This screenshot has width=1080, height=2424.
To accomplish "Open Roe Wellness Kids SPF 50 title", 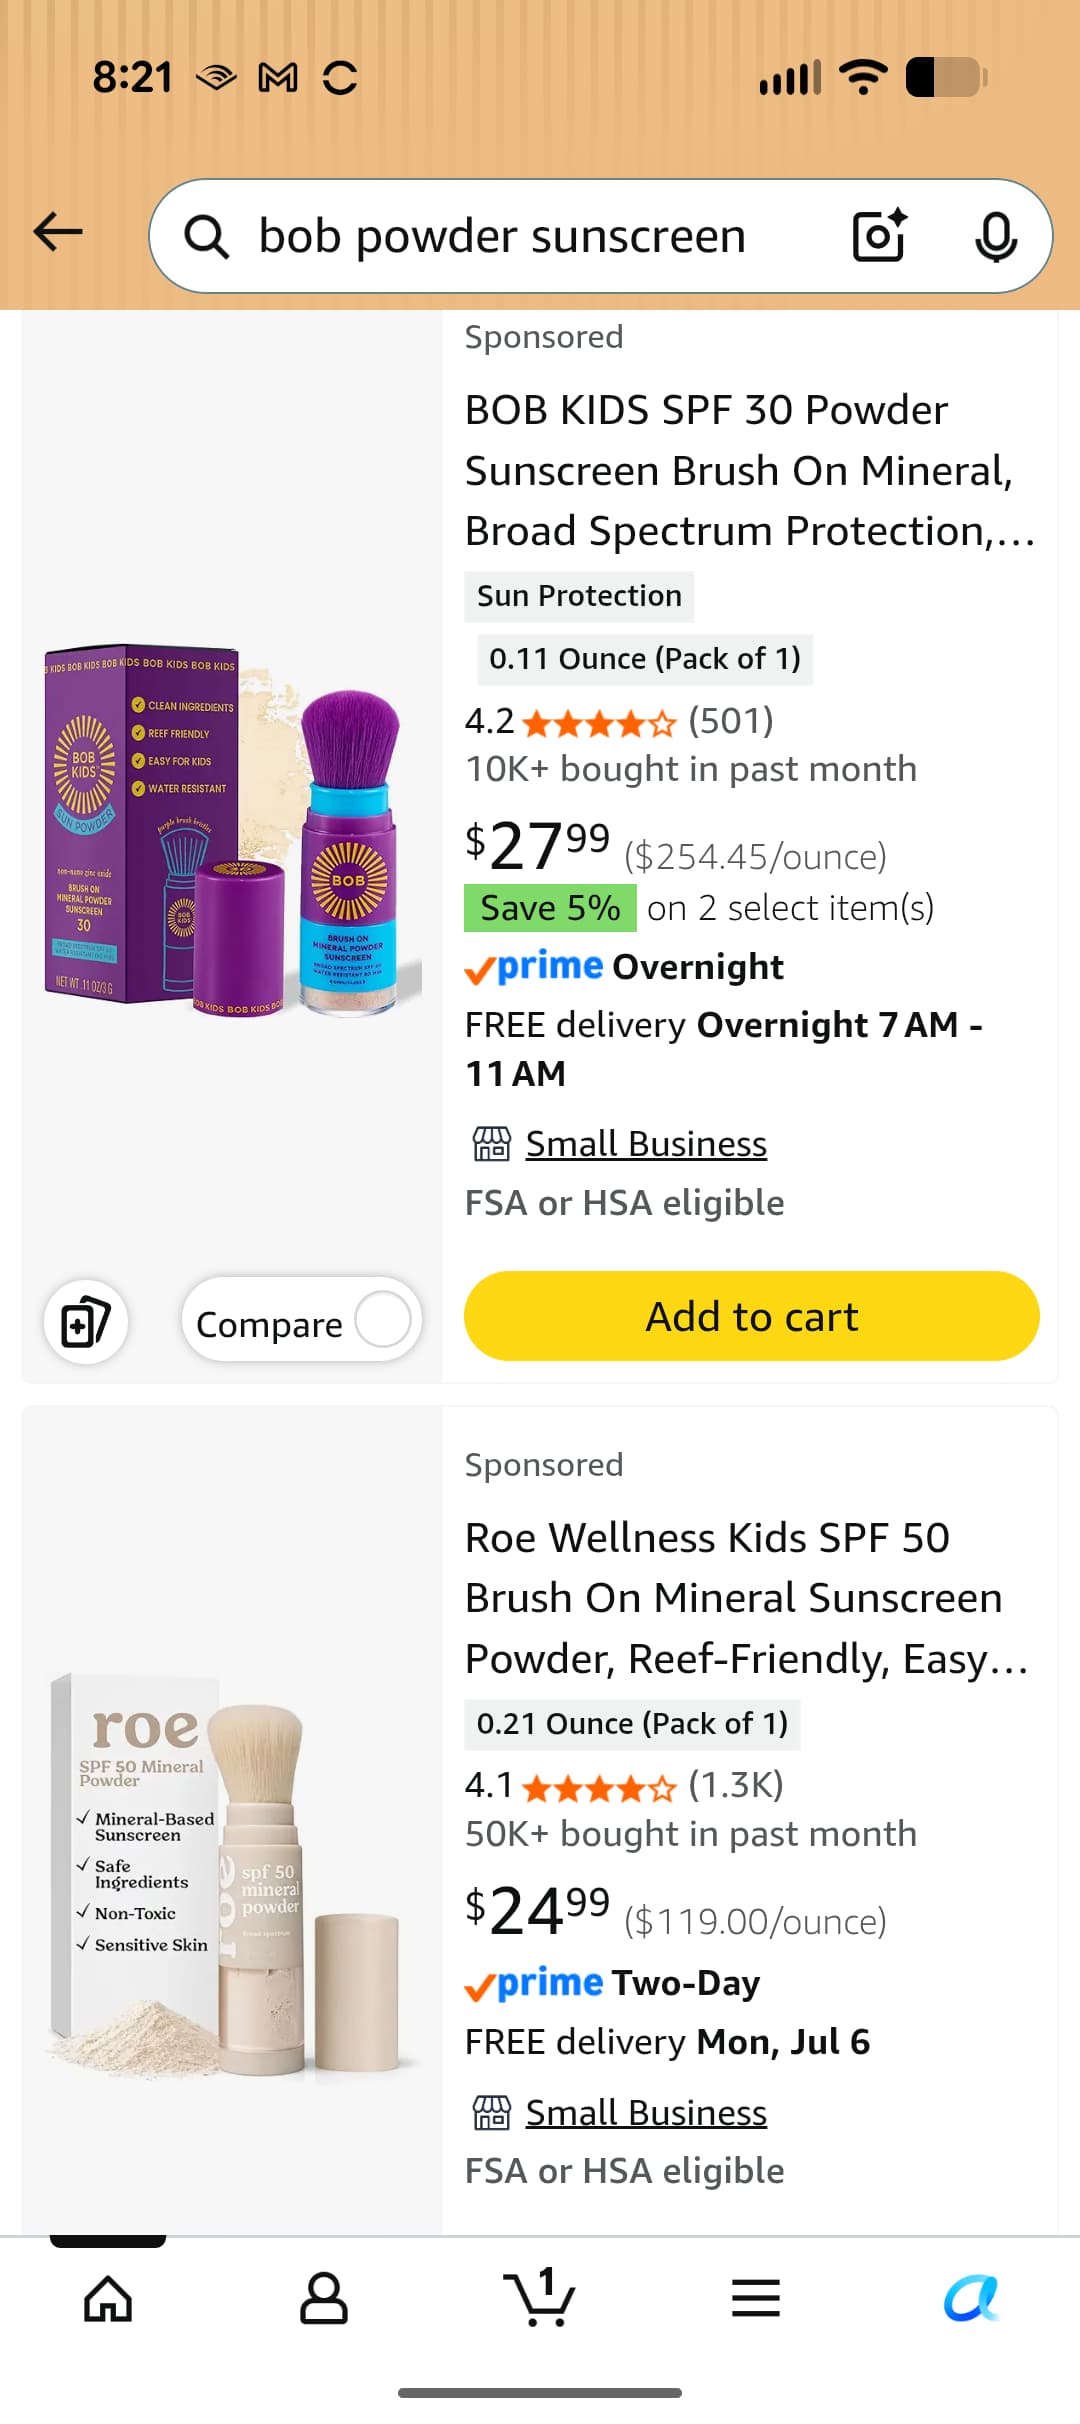I will pyautogui.click(x=747, y=1598).
